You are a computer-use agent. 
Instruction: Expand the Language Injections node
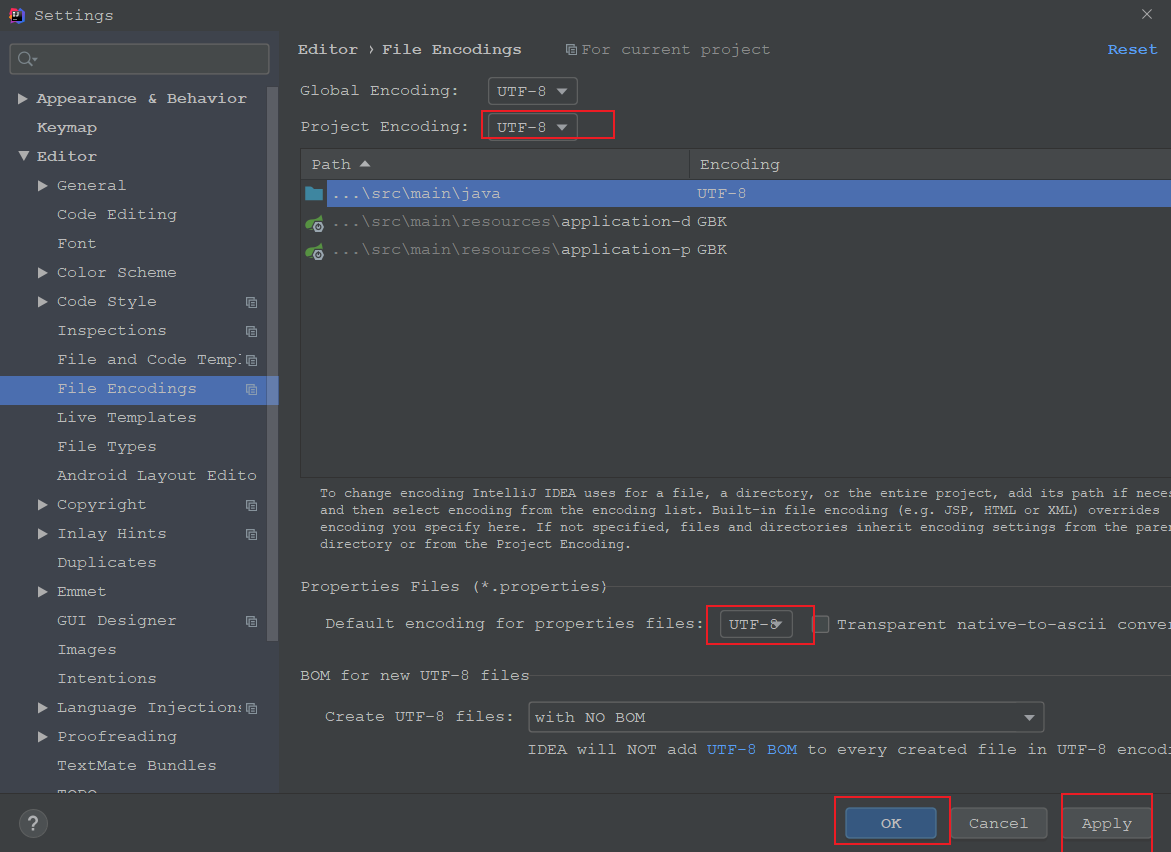pyautogui.click(x=43, y=707)
